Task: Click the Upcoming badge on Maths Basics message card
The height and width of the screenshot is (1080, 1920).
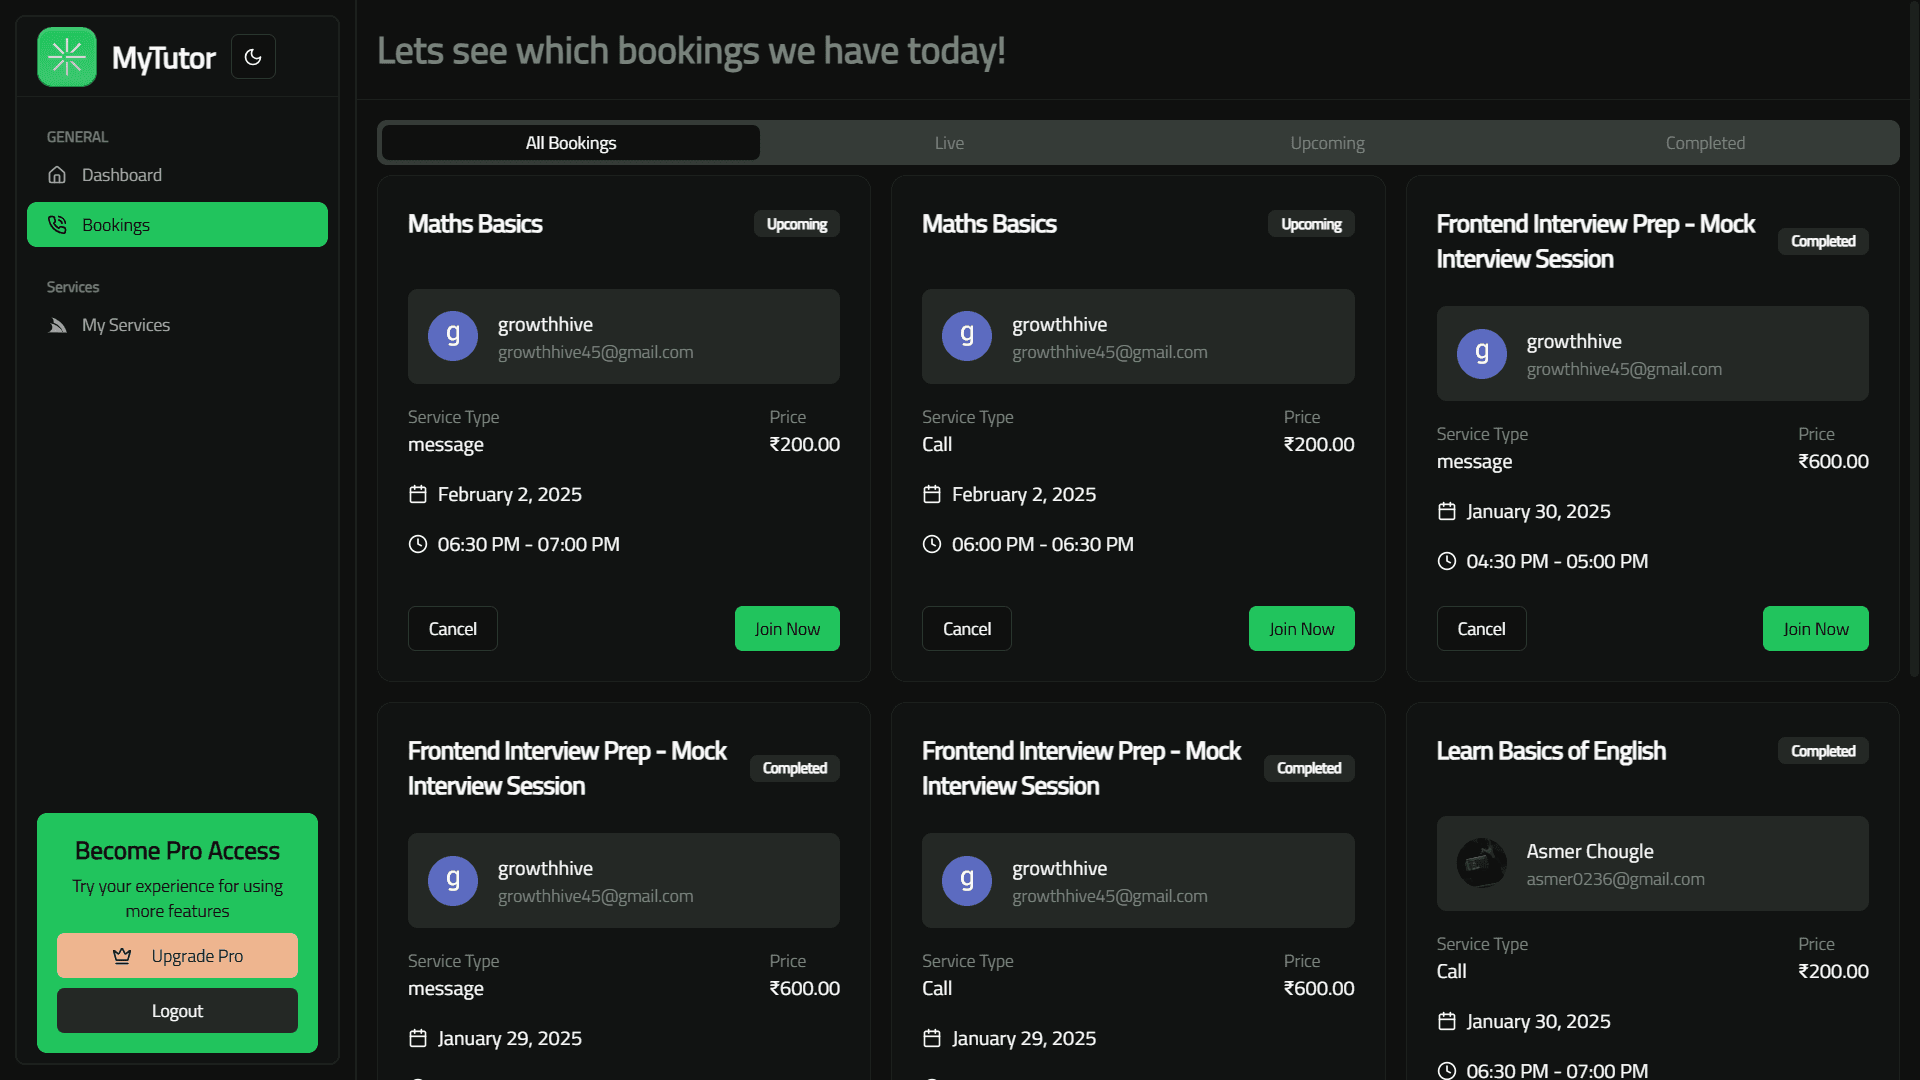Action: [x=796, y=224]
